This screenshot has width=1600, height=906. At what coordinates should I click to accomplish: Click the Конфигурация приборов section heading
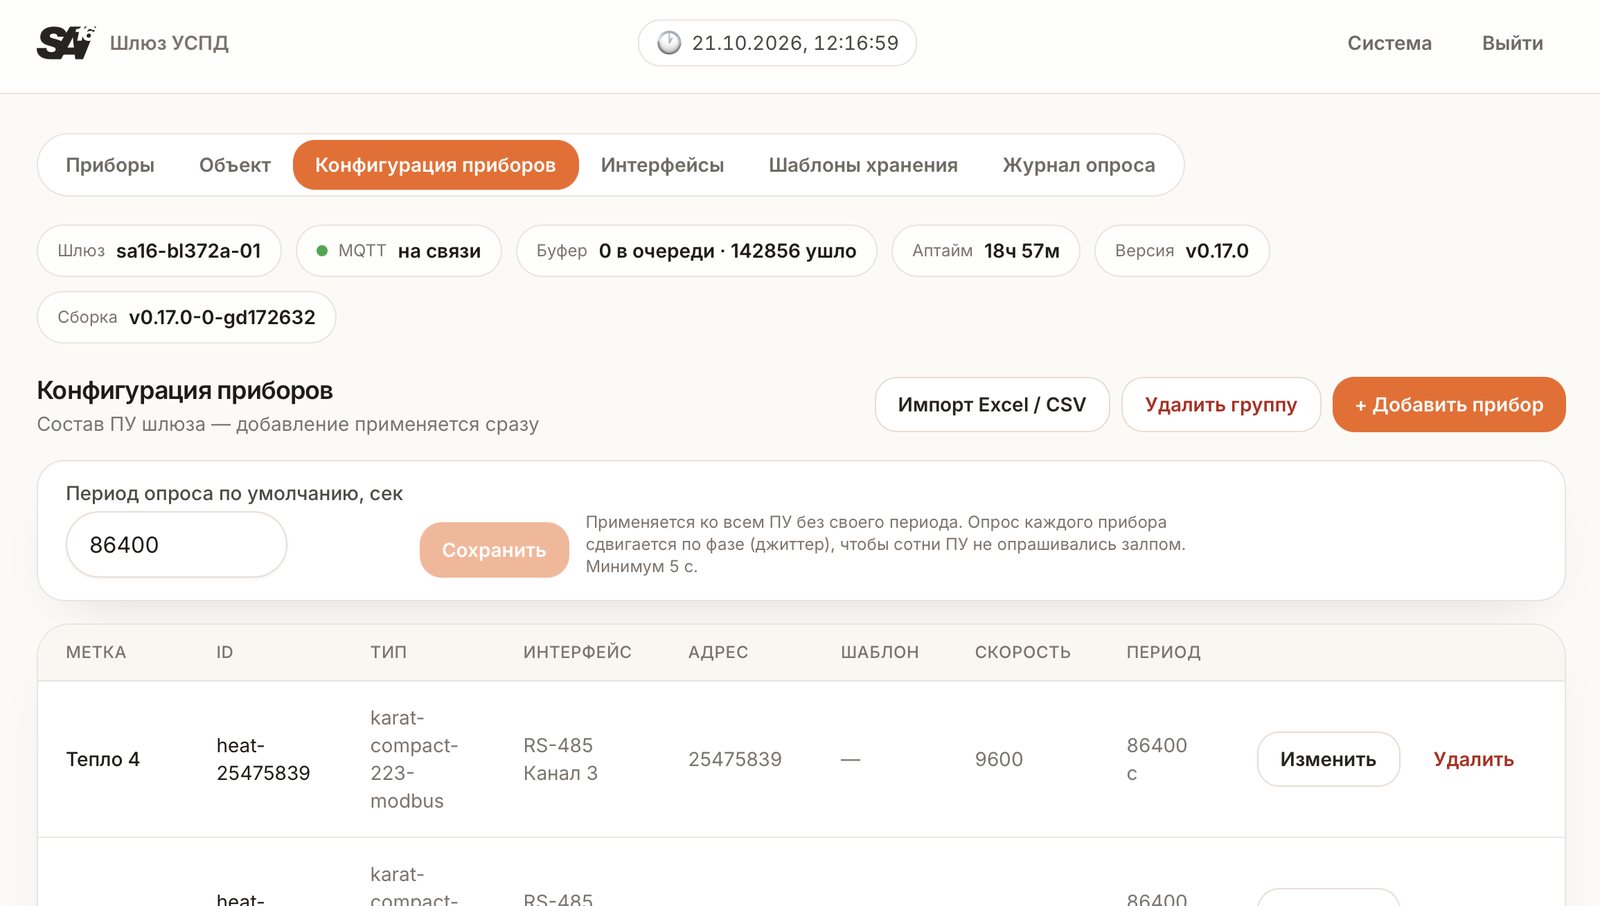pos(185,390)
